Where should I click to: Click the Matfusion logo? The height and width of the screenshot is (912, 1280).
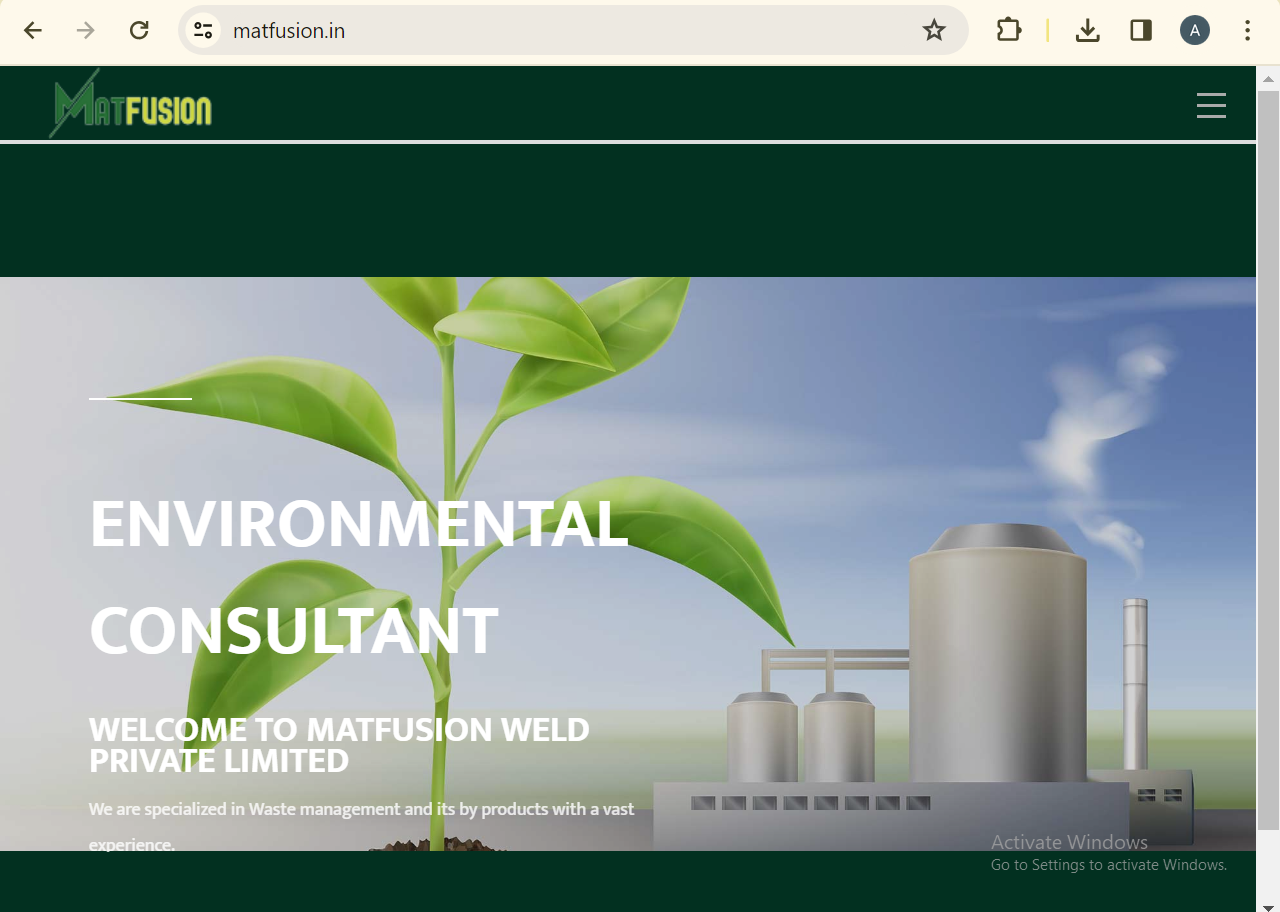[131, 103]
